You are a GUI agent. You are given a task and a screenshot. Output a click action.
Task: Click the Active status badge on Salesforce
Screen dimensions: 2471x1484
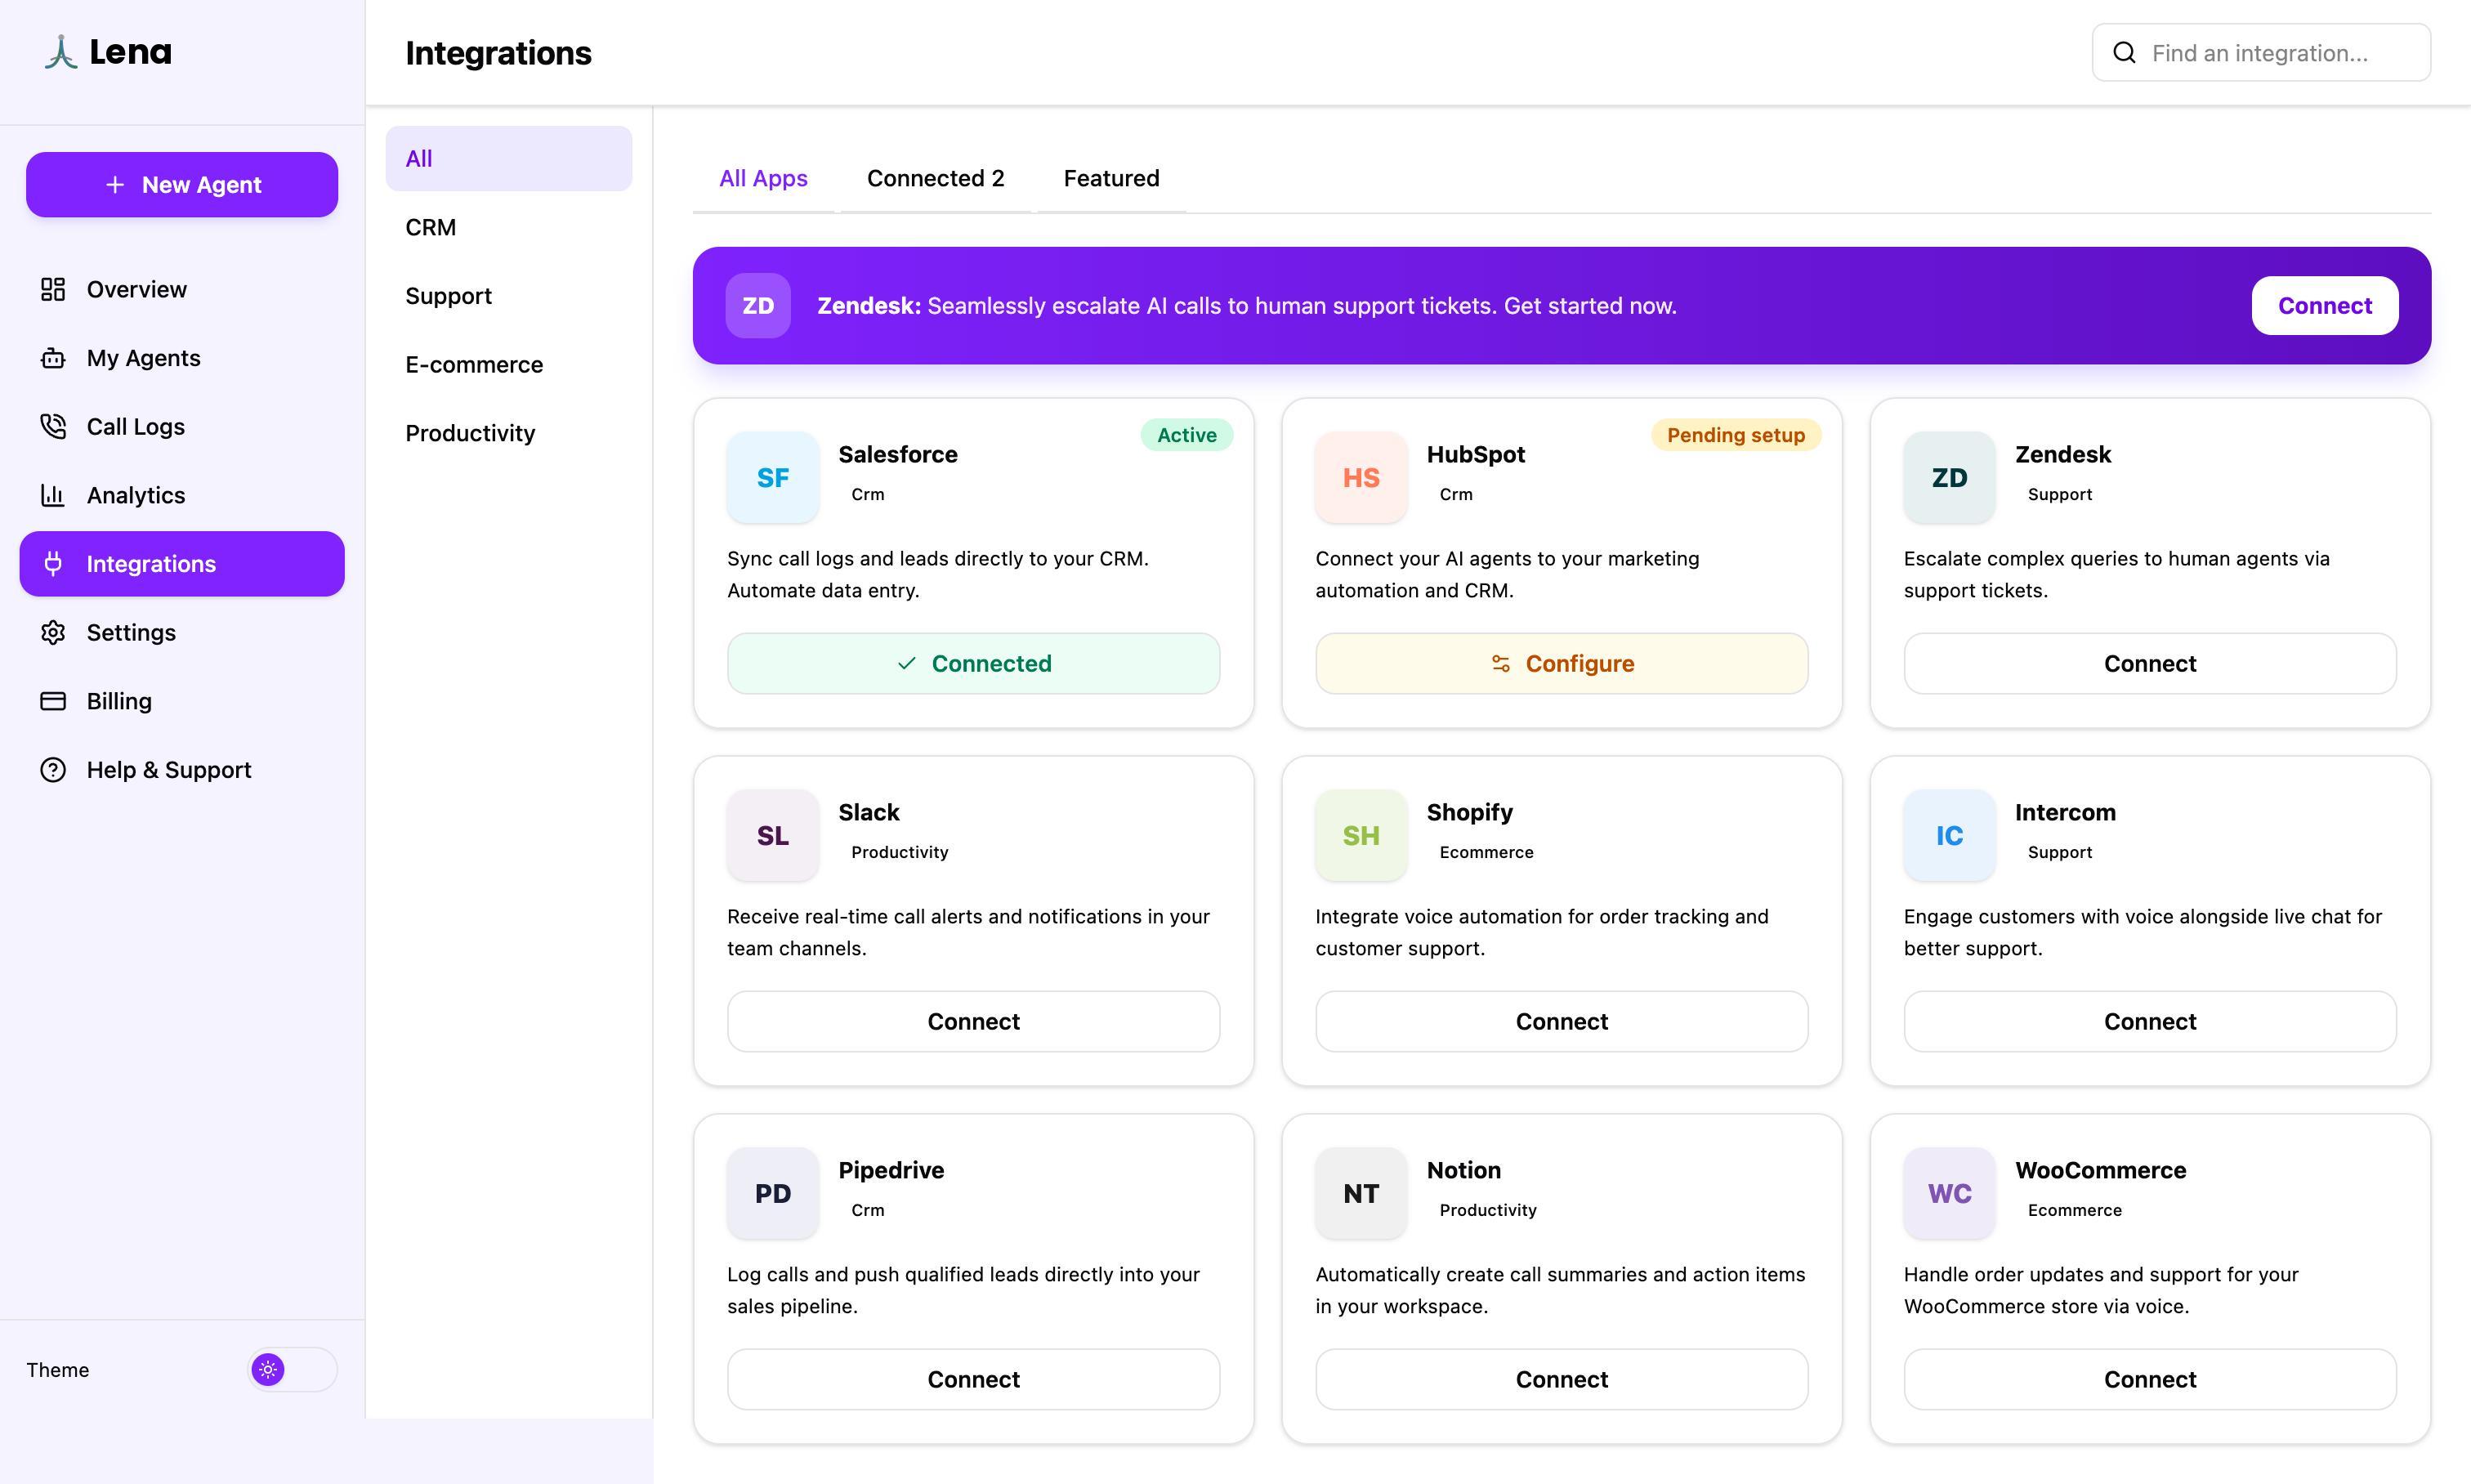click(1186, 435)
